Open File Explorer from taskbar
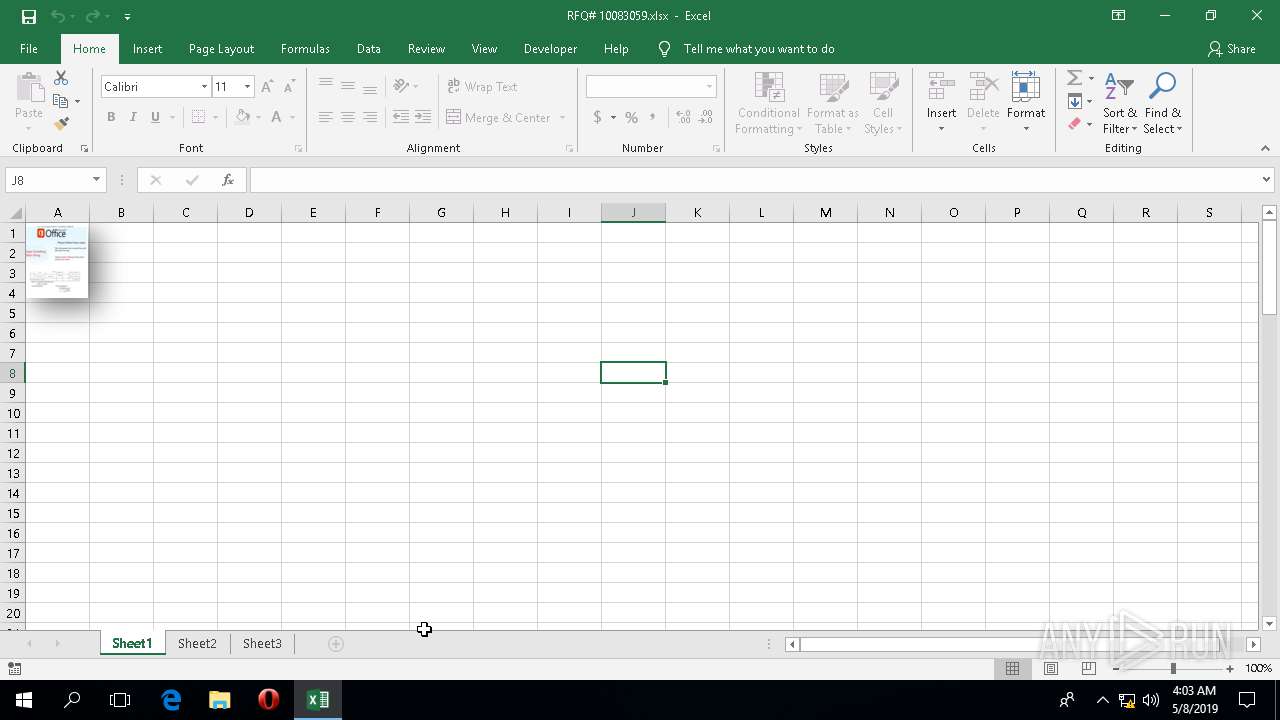 pos(220,700)
